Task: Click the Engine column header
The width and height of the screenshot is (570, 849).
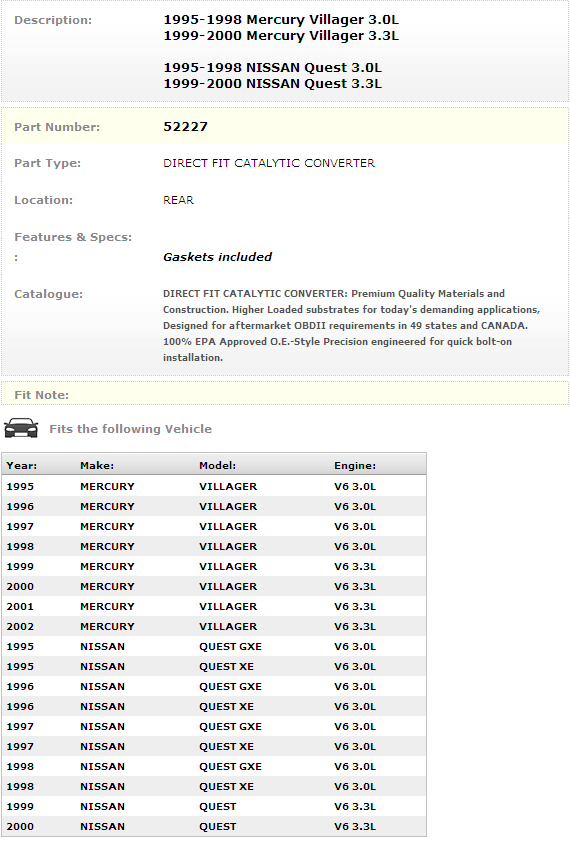Action: (x=355, y=466)
